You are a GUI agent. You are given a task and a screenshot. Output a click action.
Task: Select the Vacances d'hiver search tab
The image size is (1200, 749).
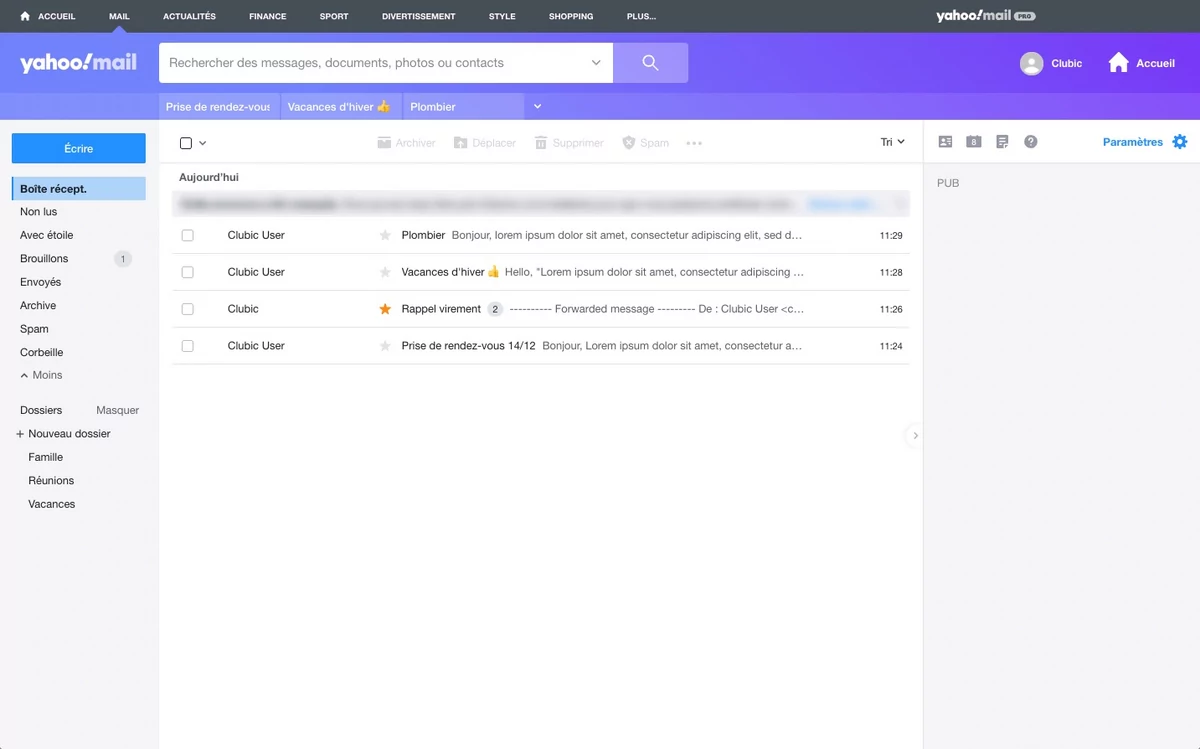[x=341, y=107]
